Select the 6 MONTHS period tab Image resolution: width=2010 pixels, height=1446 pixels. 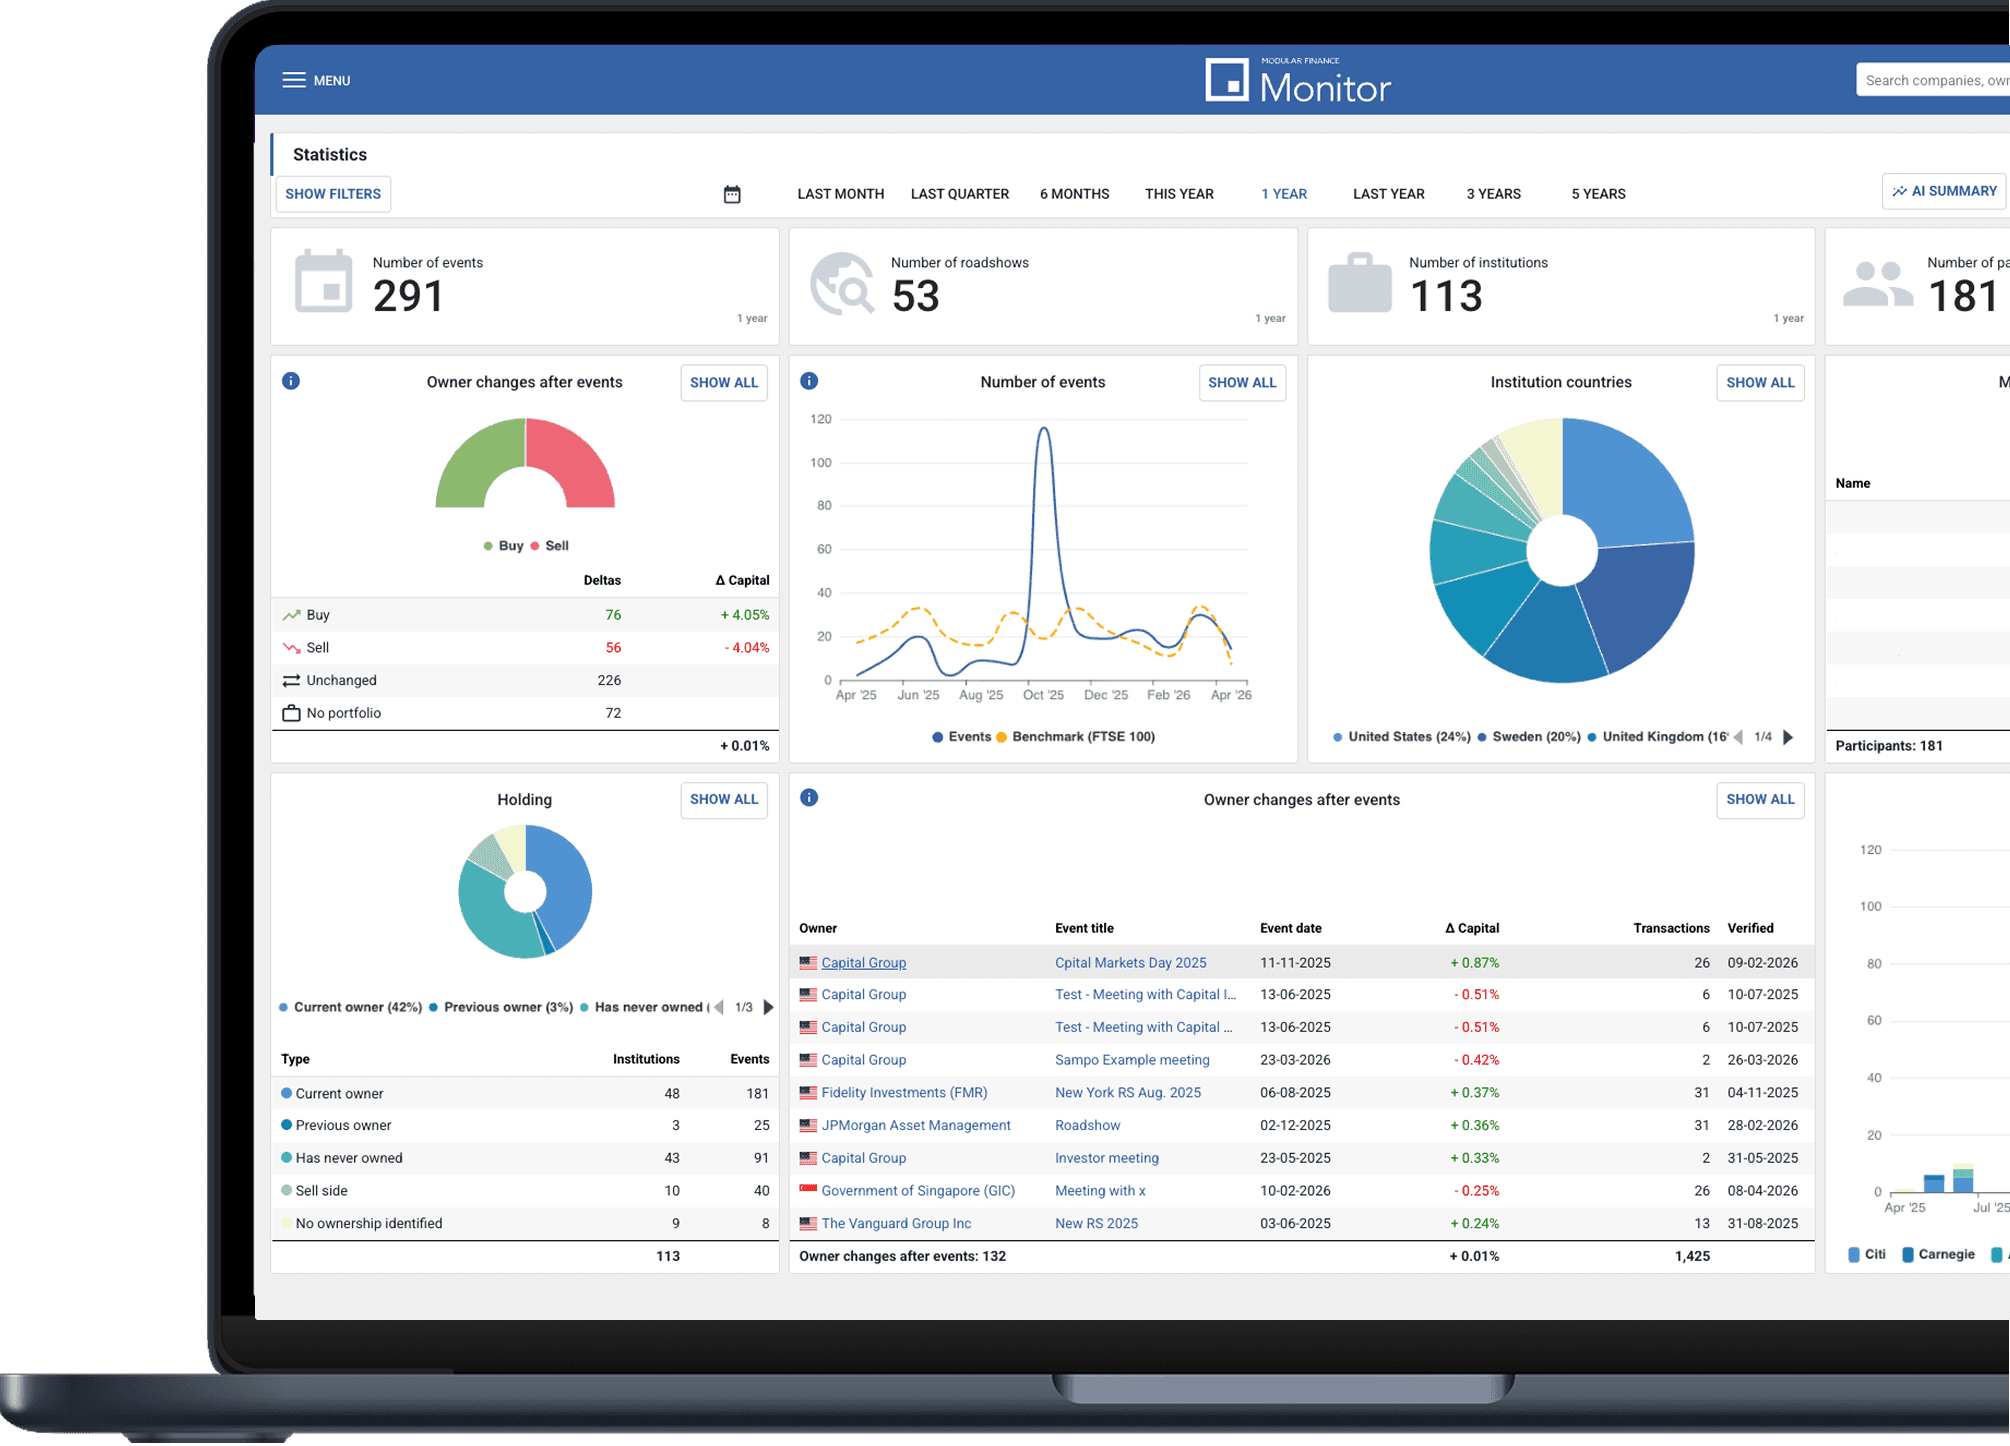(x=1074, y=194)
